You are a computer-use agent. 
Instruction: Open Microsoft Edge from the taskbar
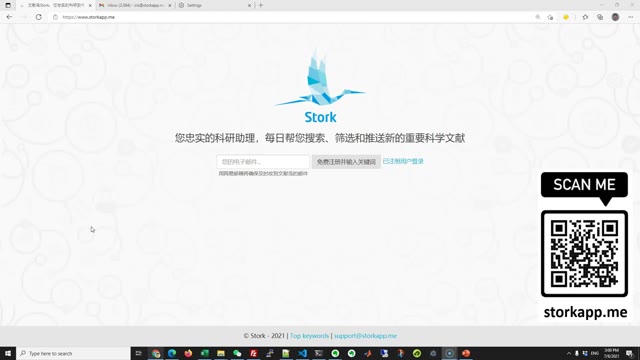[172, 353]
